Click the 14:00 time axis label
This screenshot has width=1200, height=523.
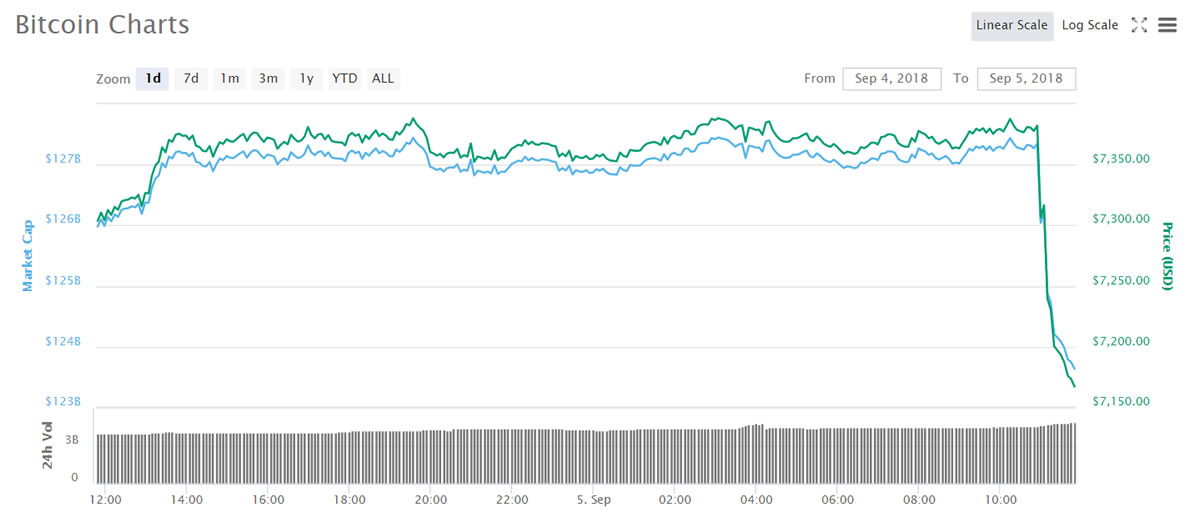tap(187, 500)
